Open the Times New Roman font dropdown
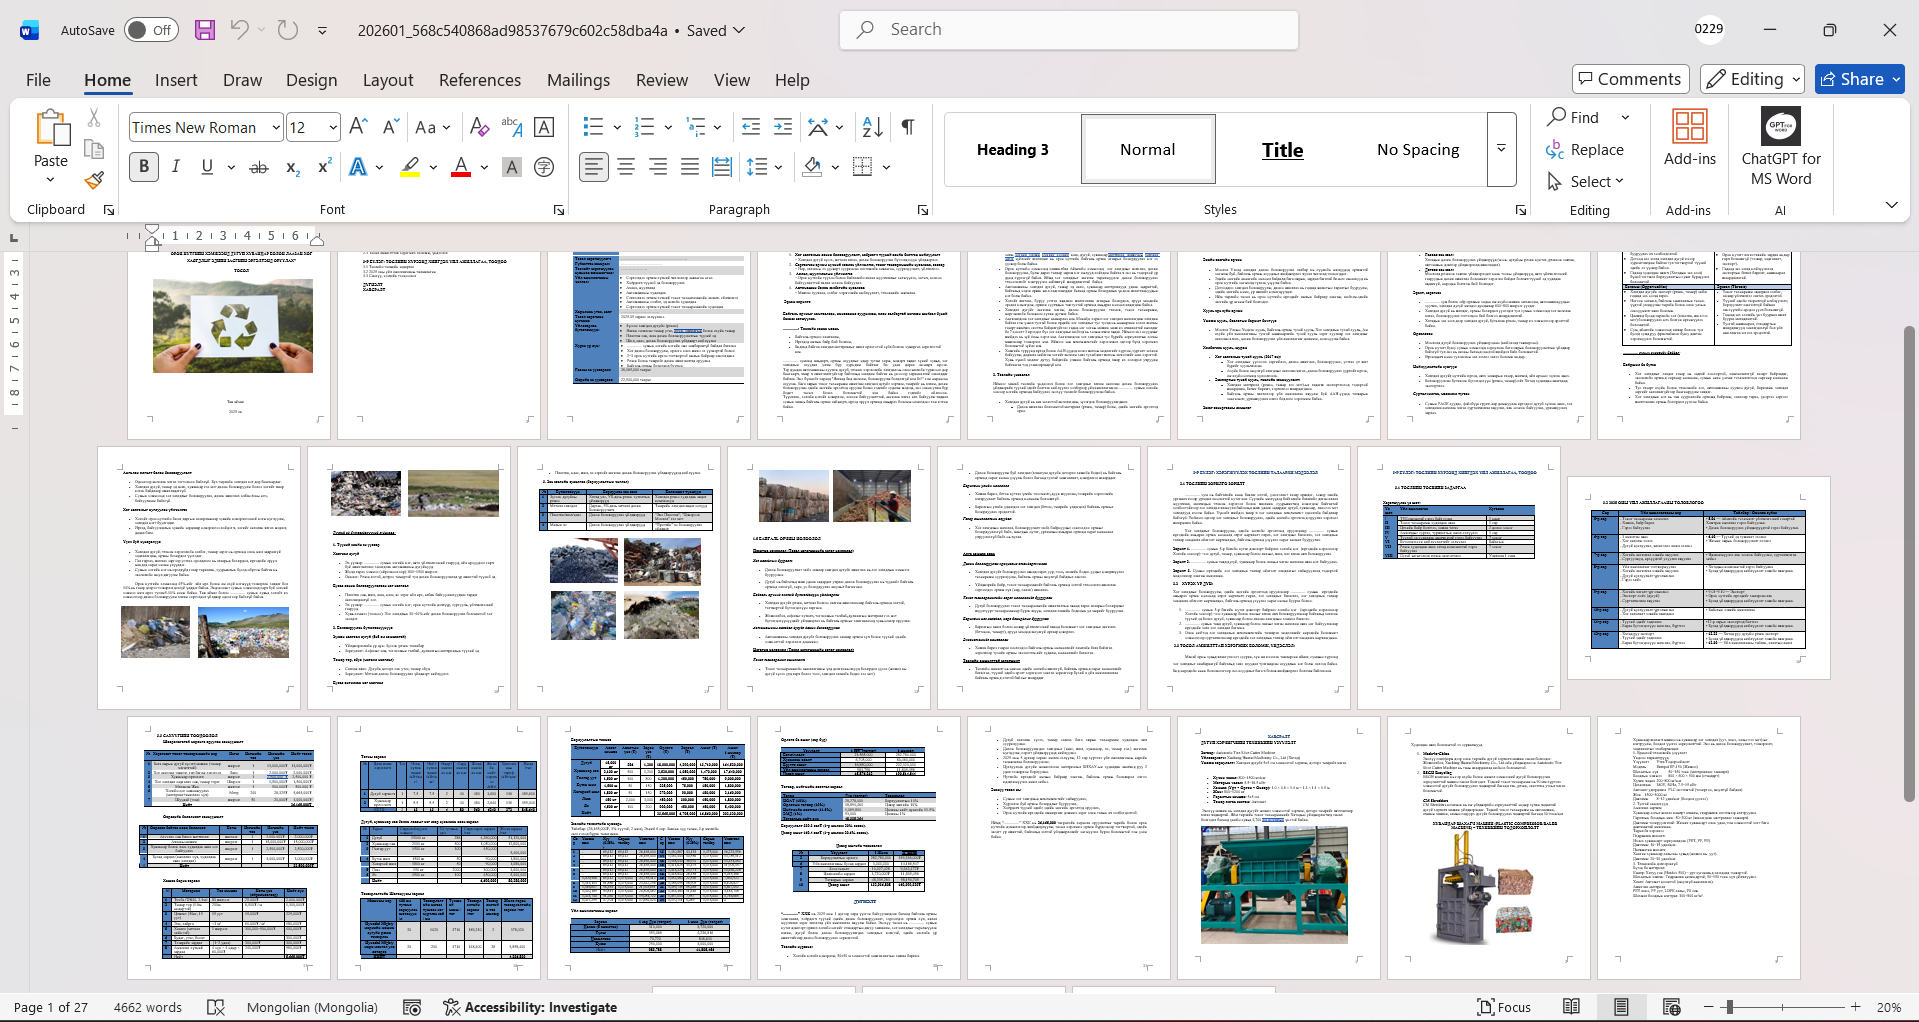 [x=276, y=127]
